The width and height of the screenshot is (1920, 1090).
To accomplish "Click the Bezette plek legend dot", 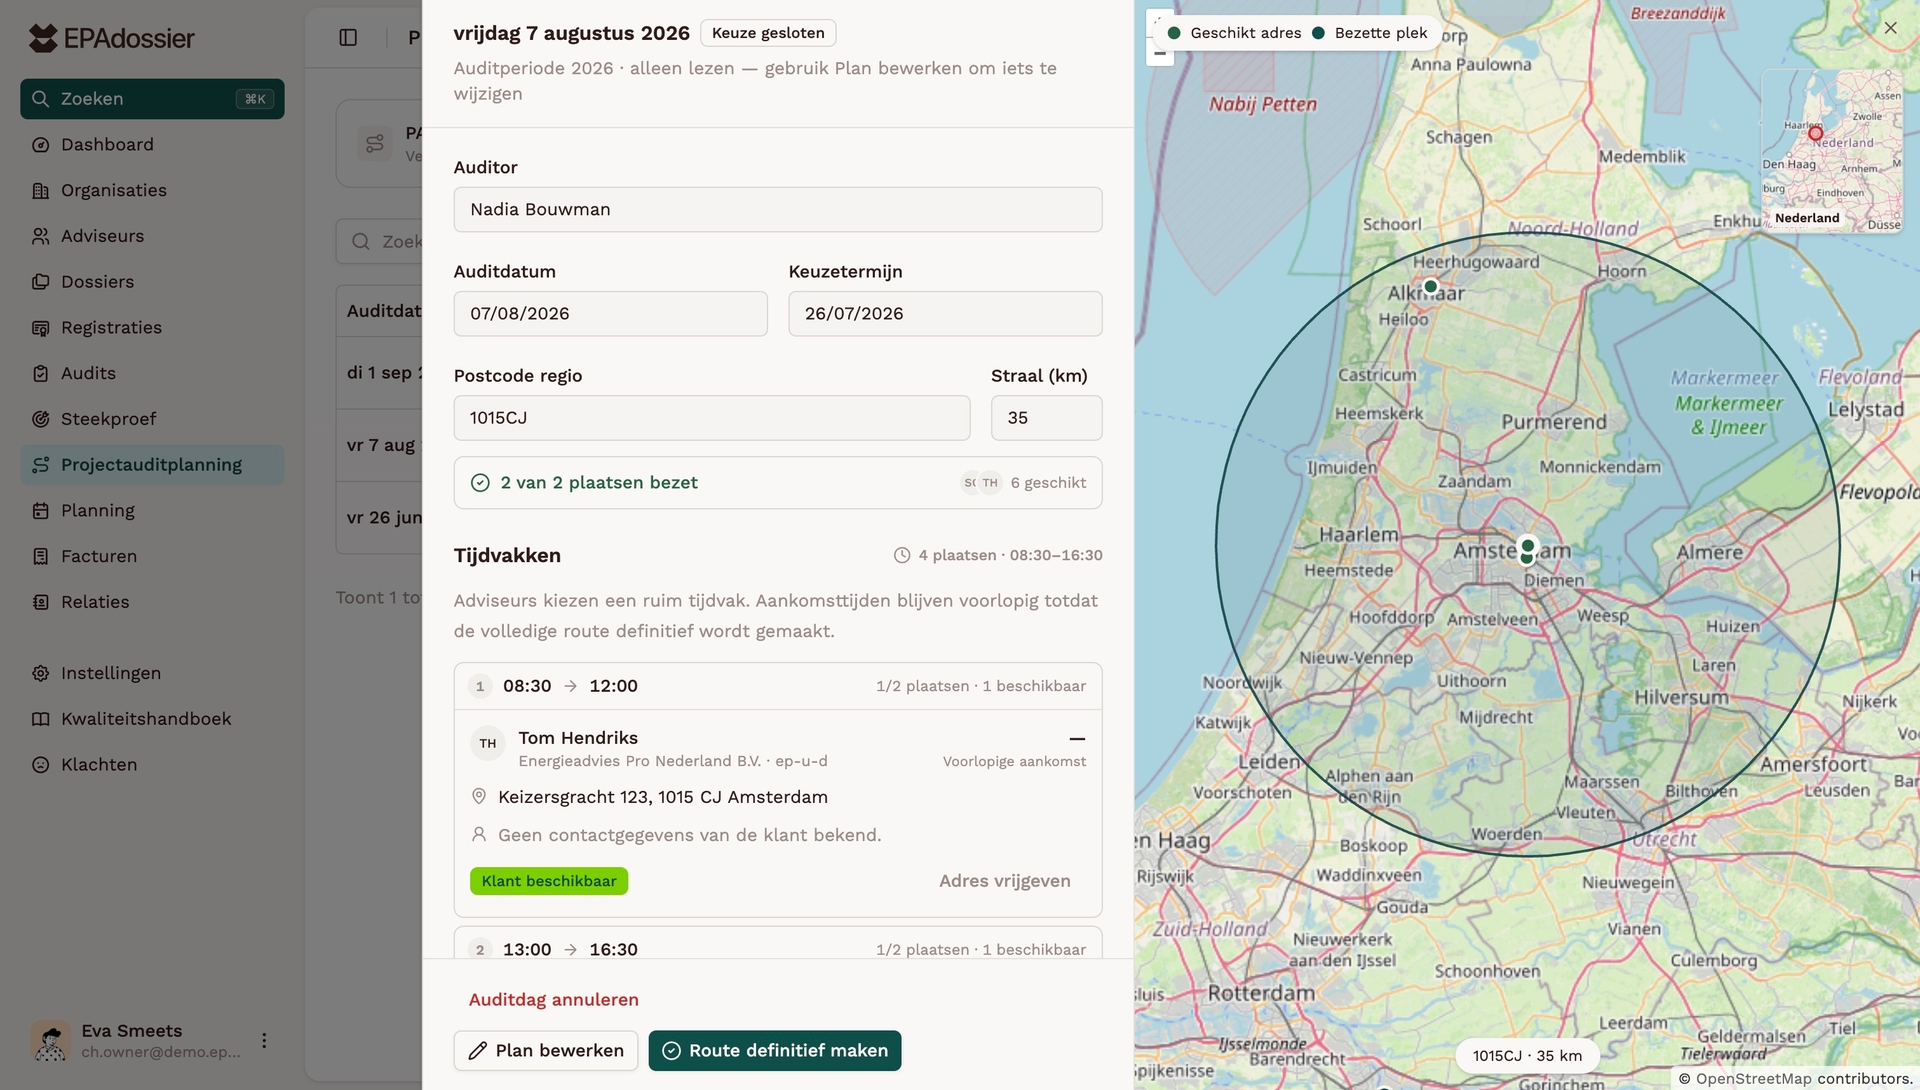I will [x=1318, y=33].
